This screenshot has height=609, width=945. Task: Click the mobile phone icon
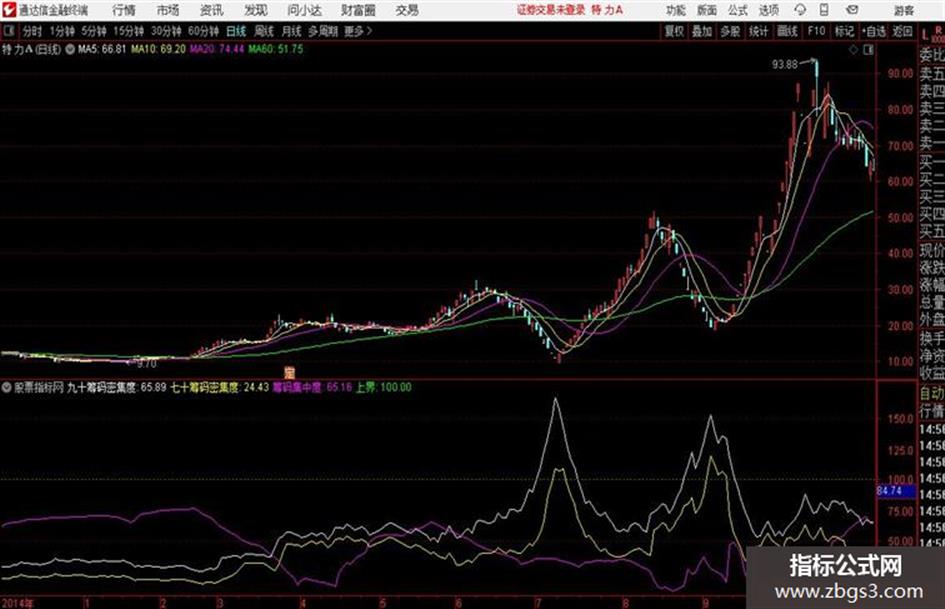click(x=824, y=10)
